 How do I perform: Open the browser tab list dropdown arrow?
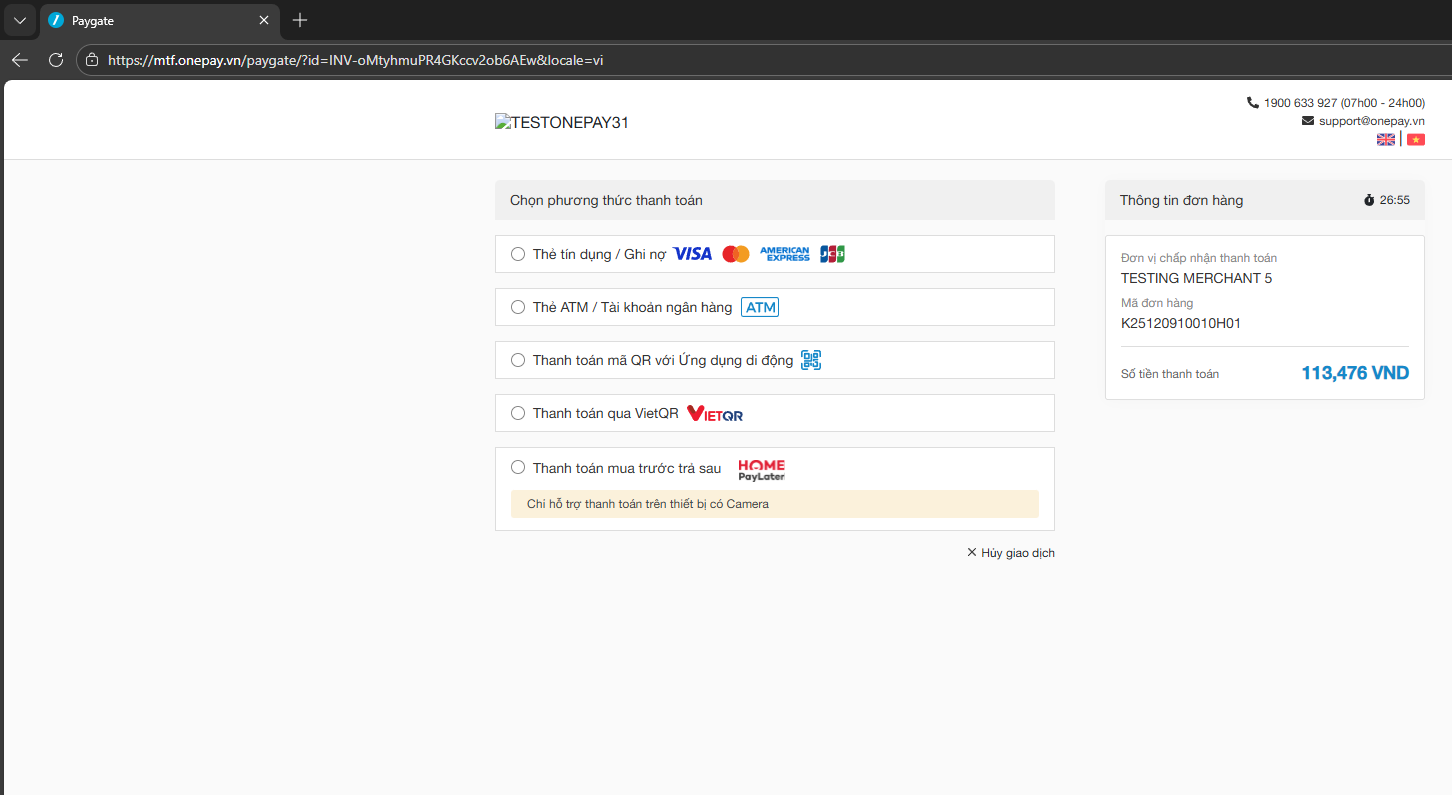20,20
